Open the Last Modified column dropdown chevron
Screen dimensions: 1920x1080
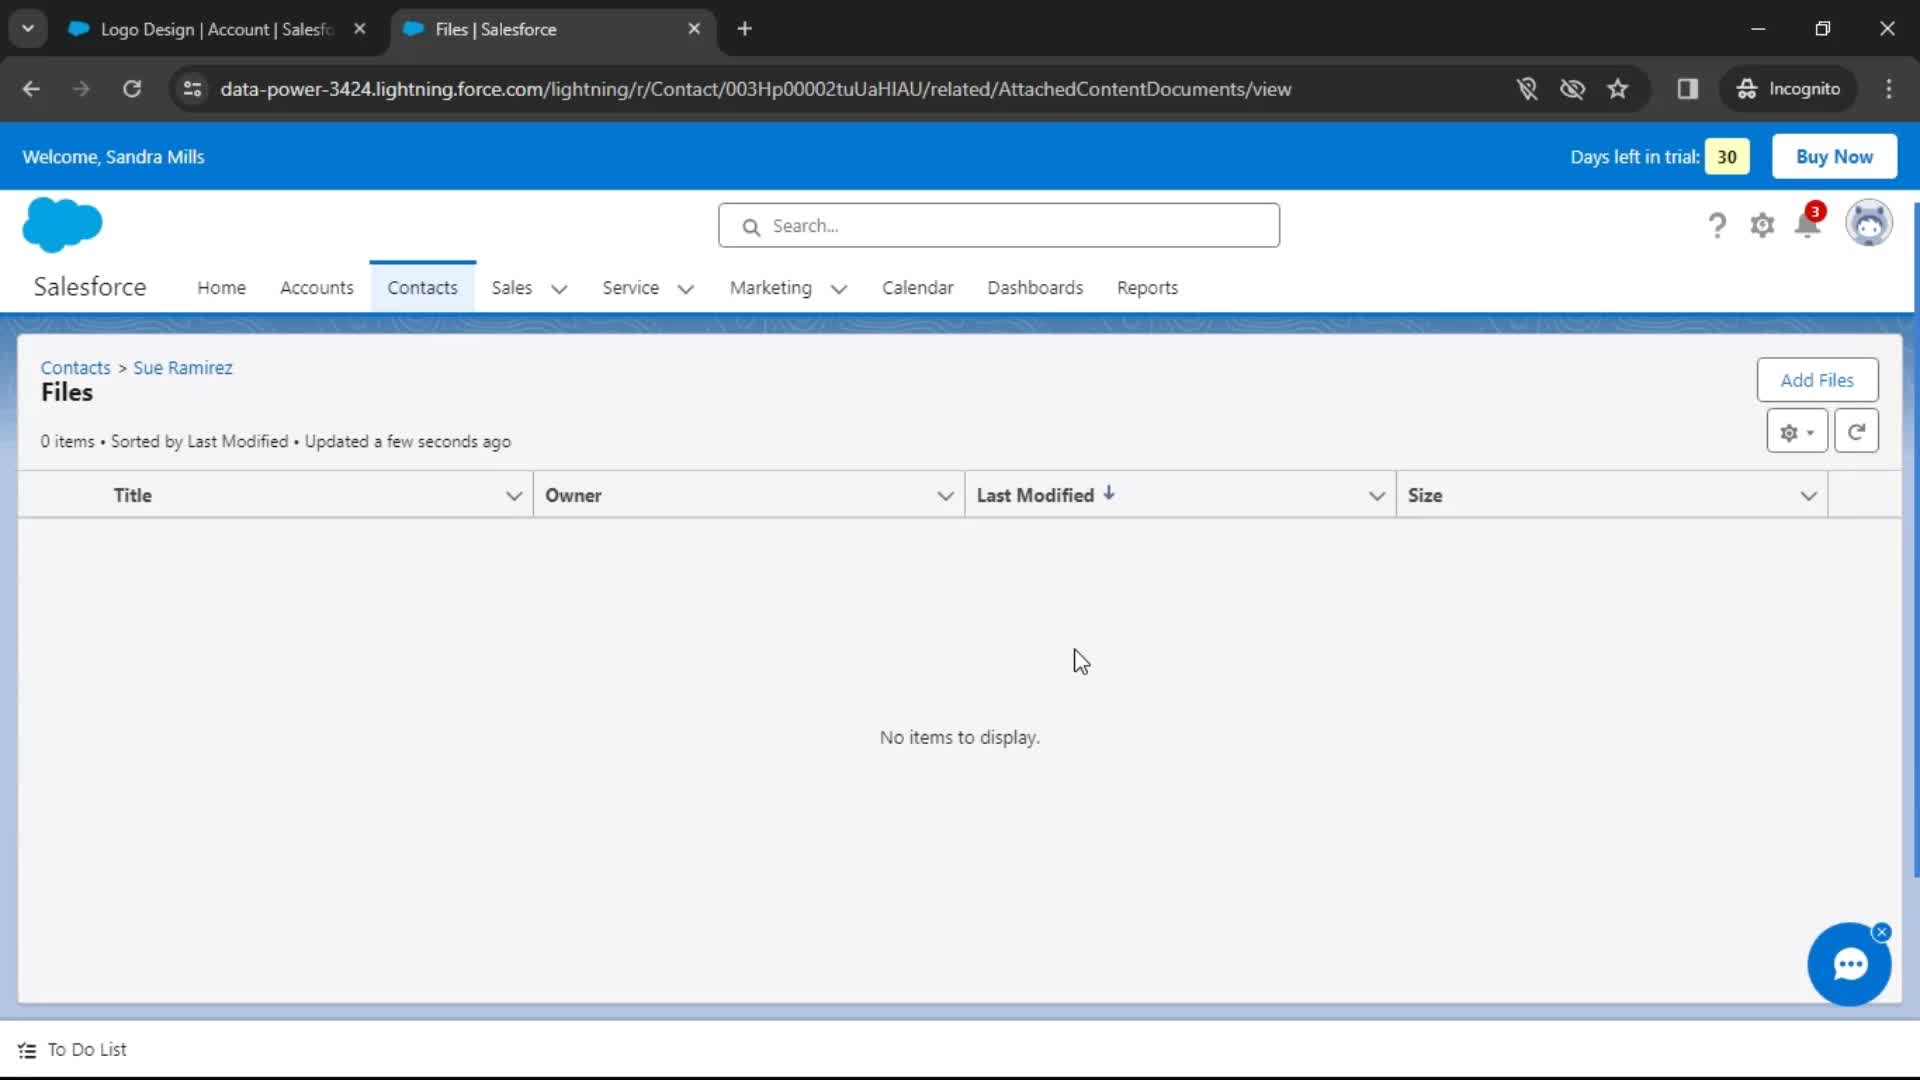pos(1377,496)
